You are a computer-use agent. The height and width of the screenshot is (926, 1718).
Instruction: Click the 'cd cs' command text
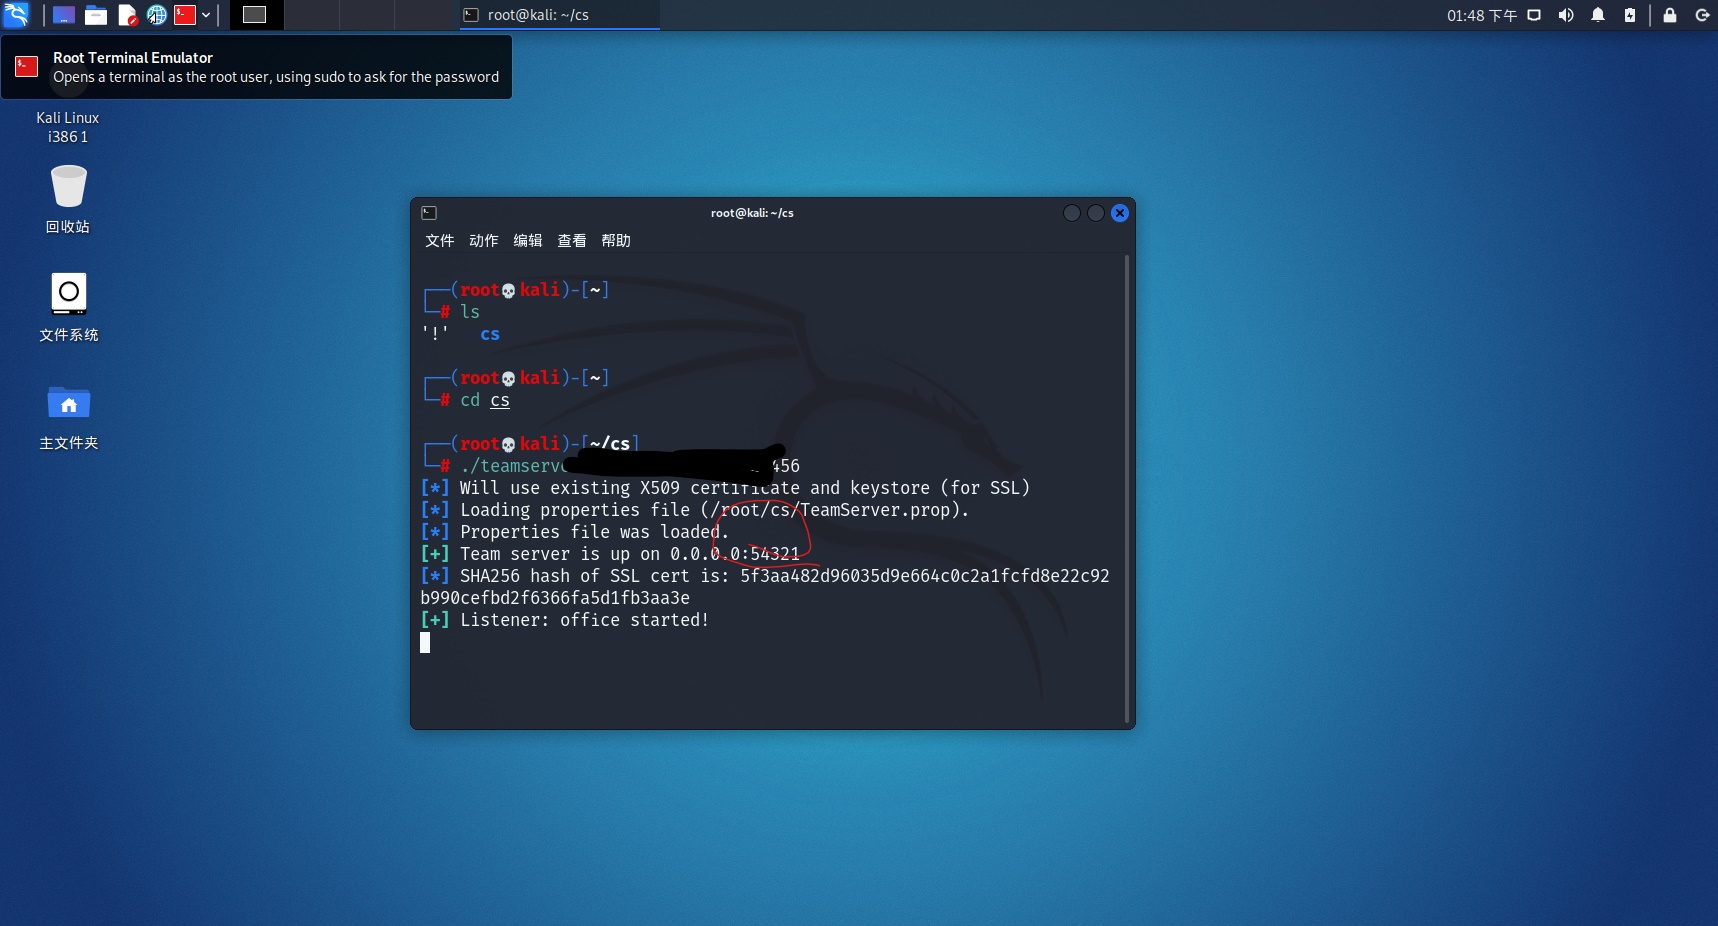coord(485,400)
